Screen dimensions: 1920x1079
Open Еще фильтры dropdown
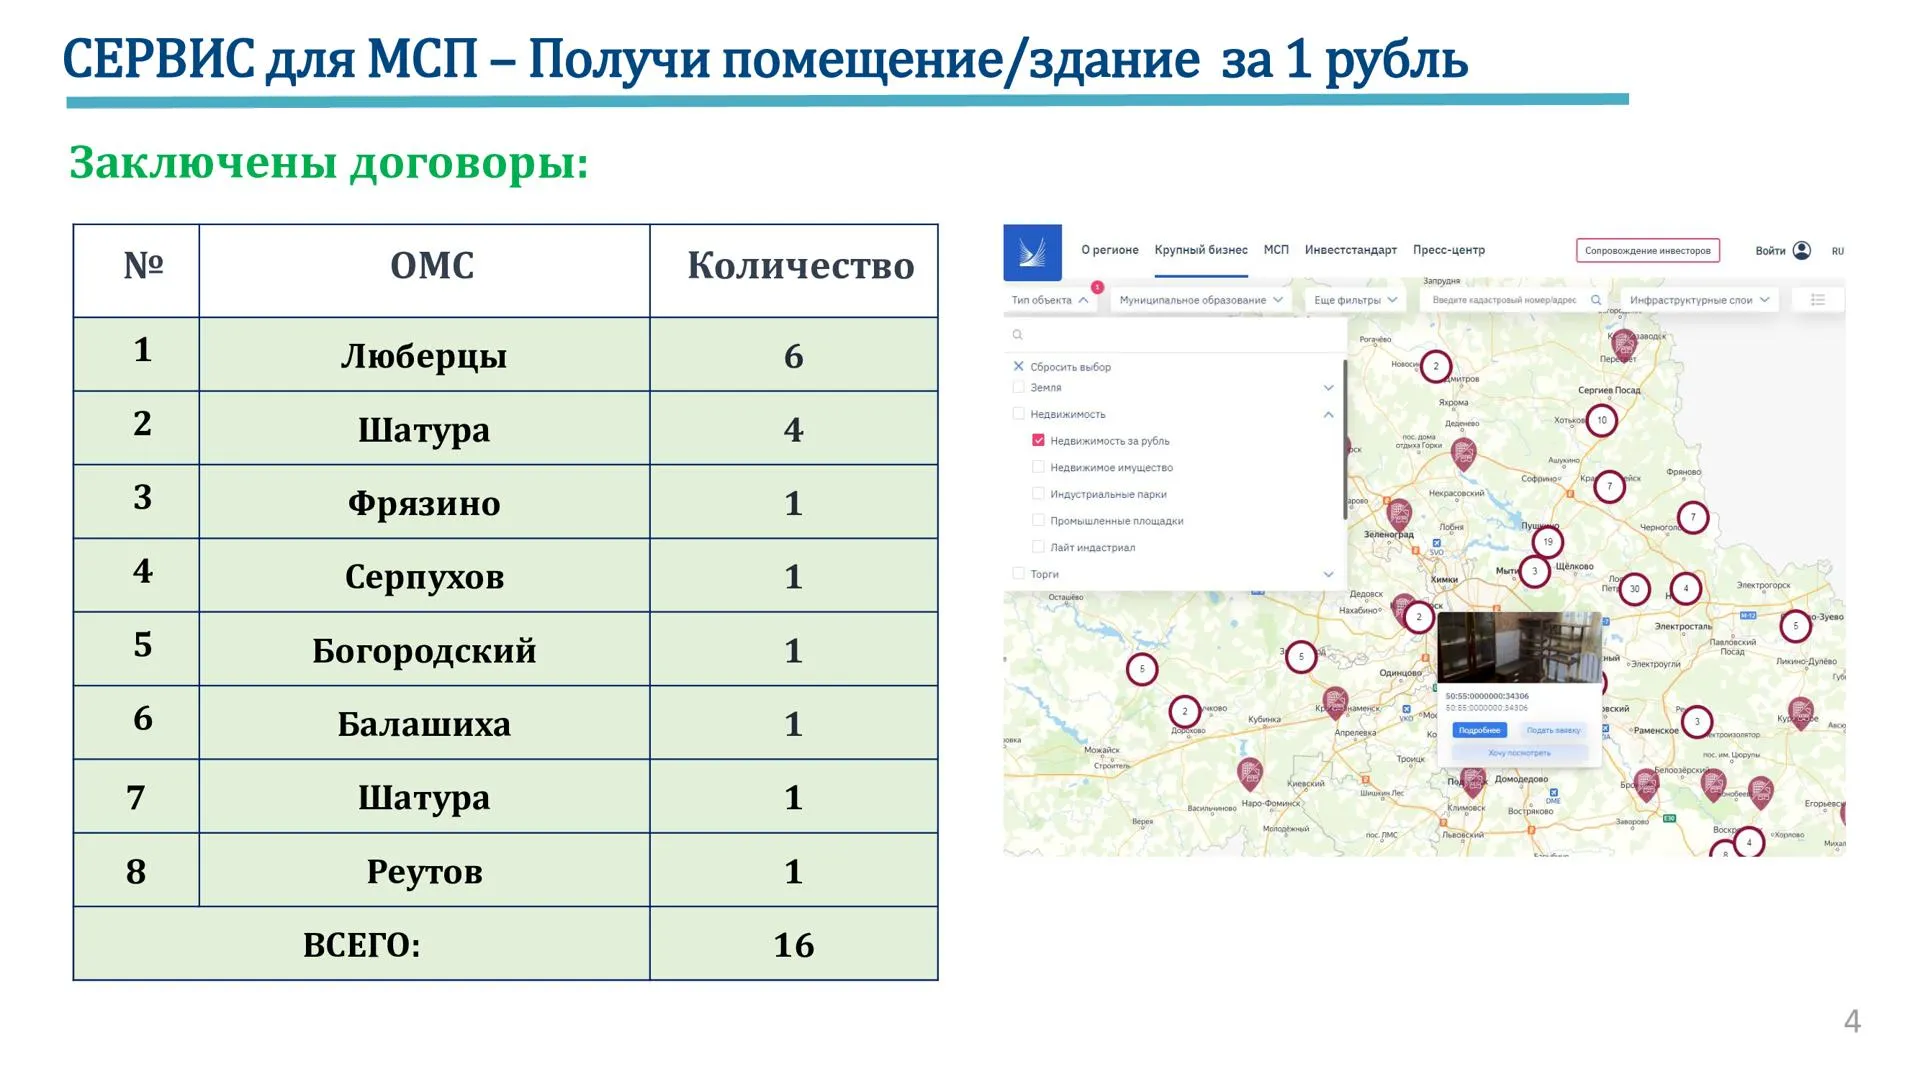pos(1355,300)
